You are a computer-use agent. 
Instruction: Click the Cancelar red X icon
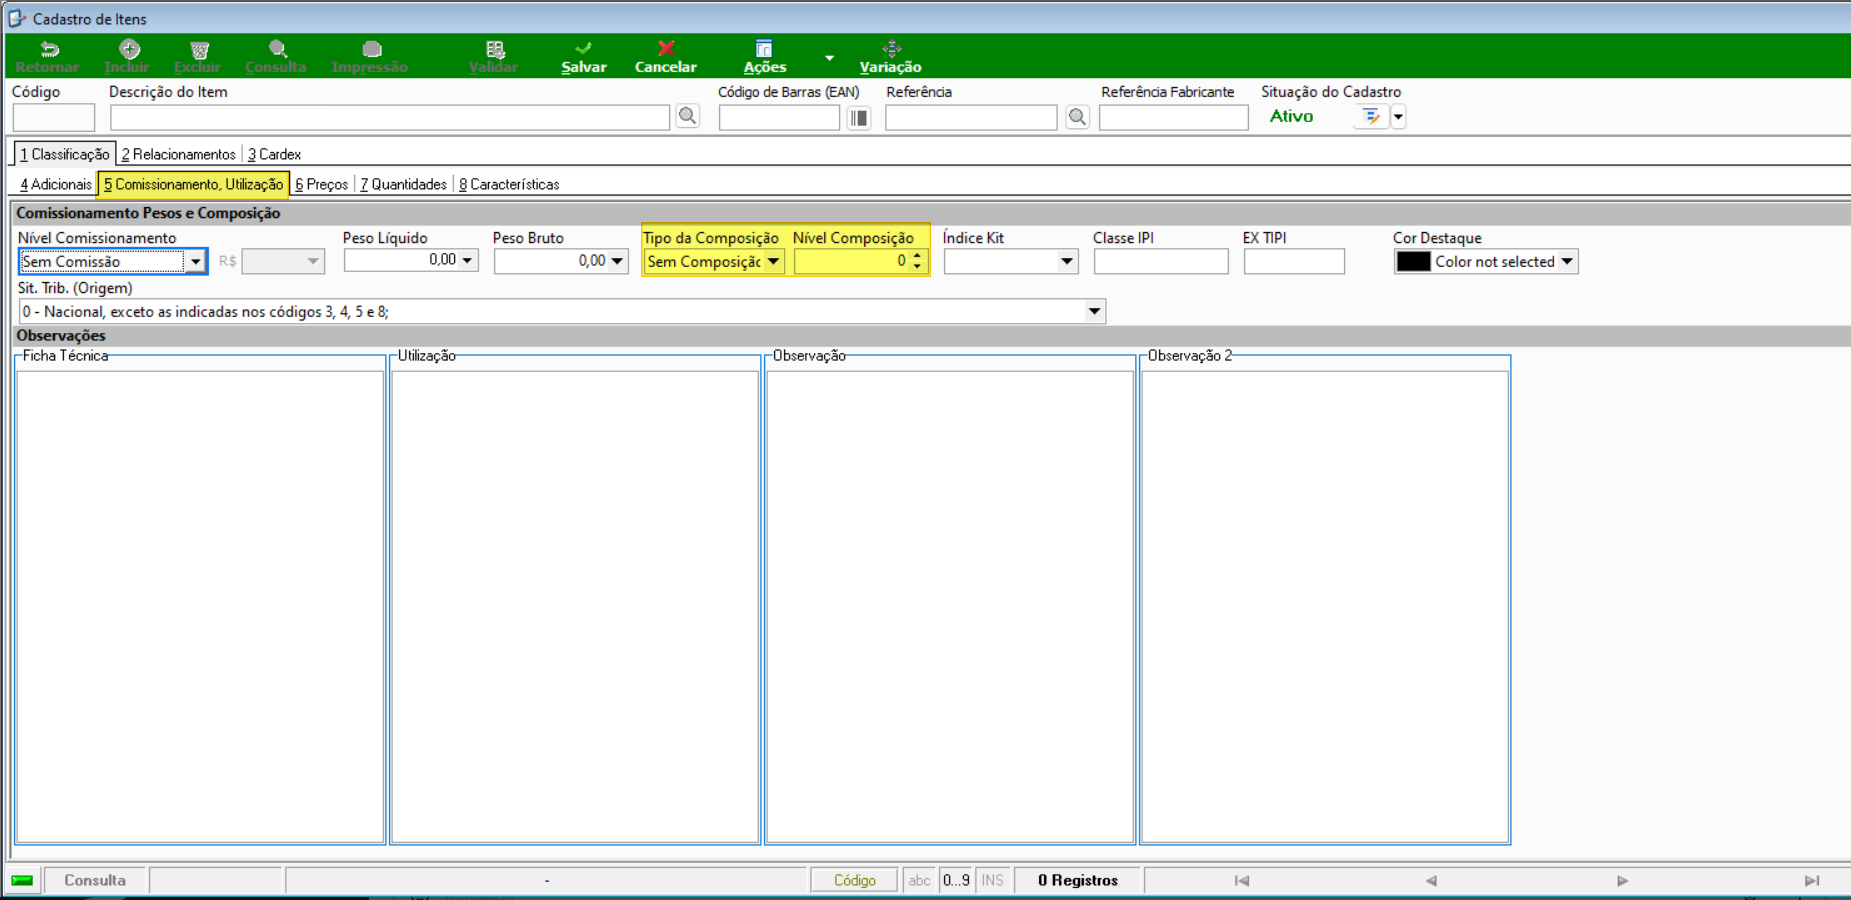(666, 48)
